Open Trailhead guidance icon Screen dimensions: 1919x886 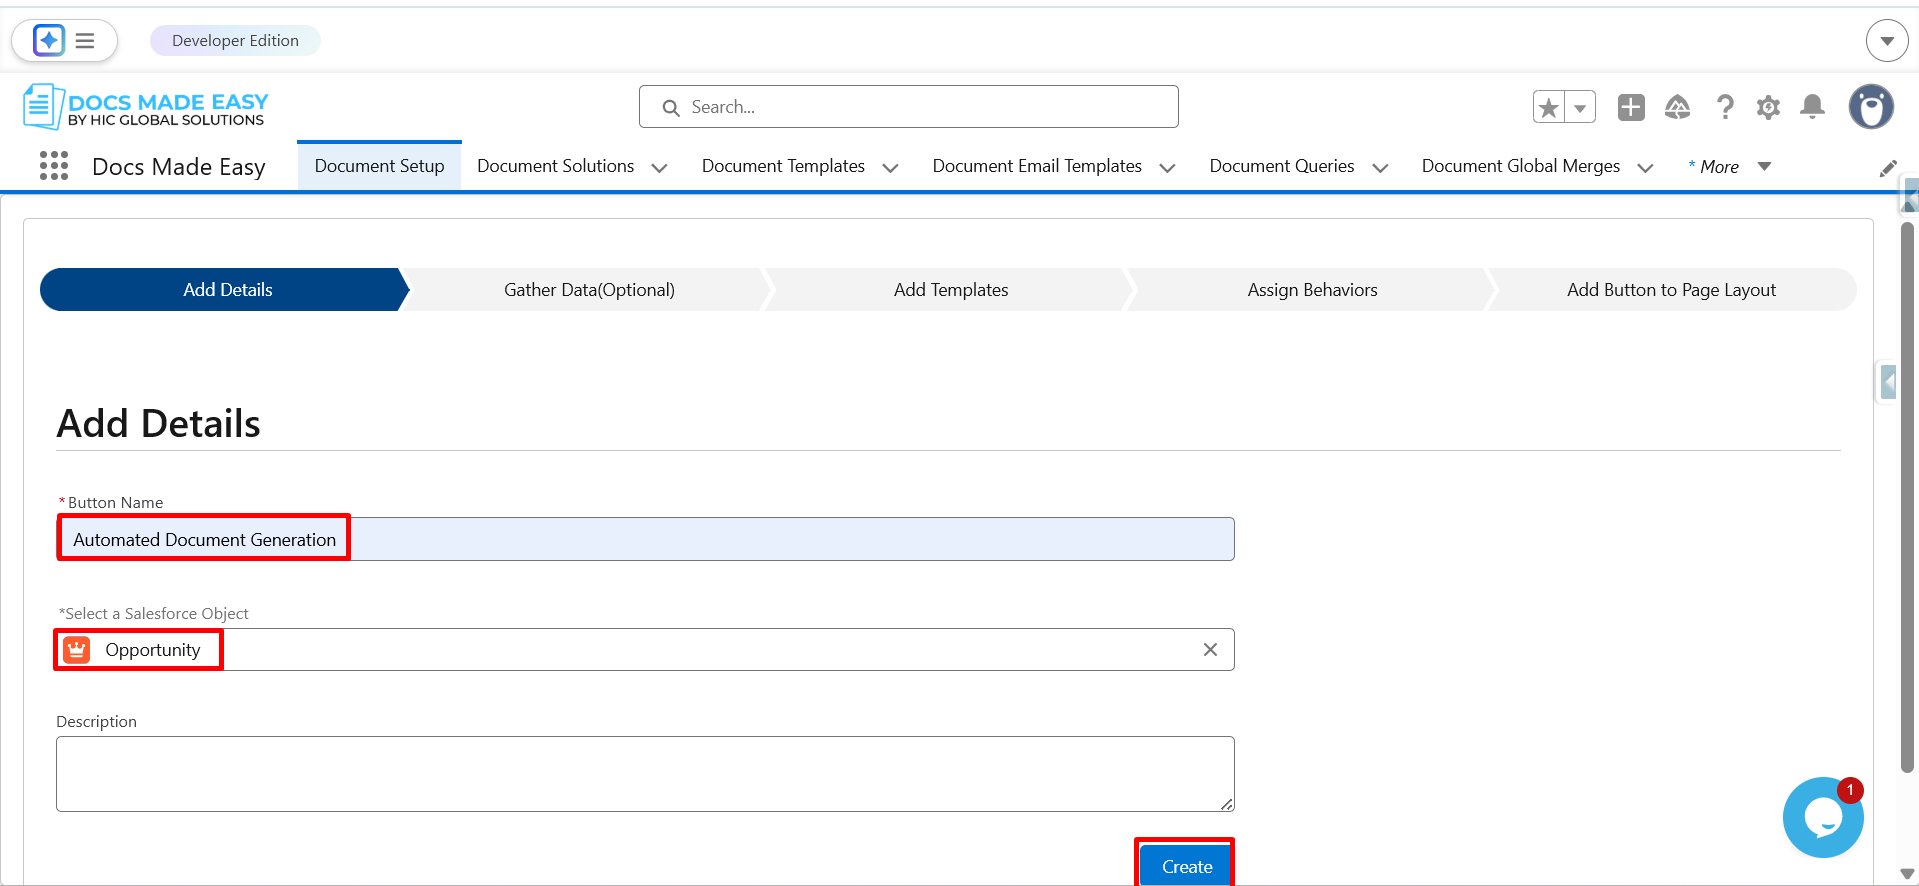(x=1677, y=107)
